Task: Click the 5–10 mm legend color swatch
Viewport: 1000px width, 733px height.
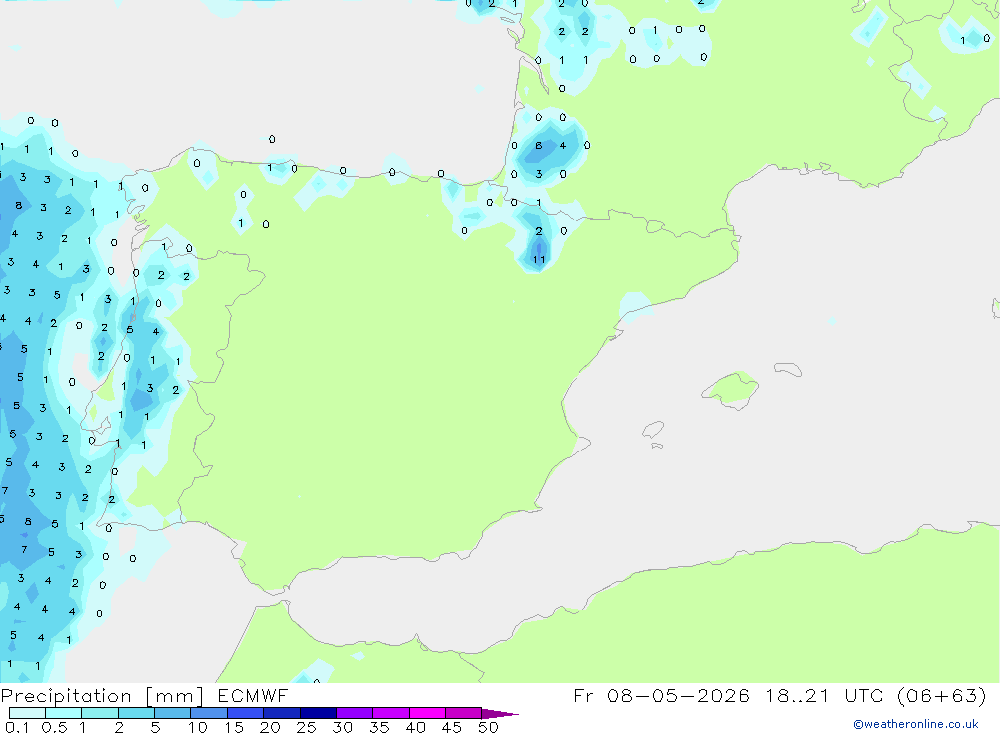Action: point(172,713)
